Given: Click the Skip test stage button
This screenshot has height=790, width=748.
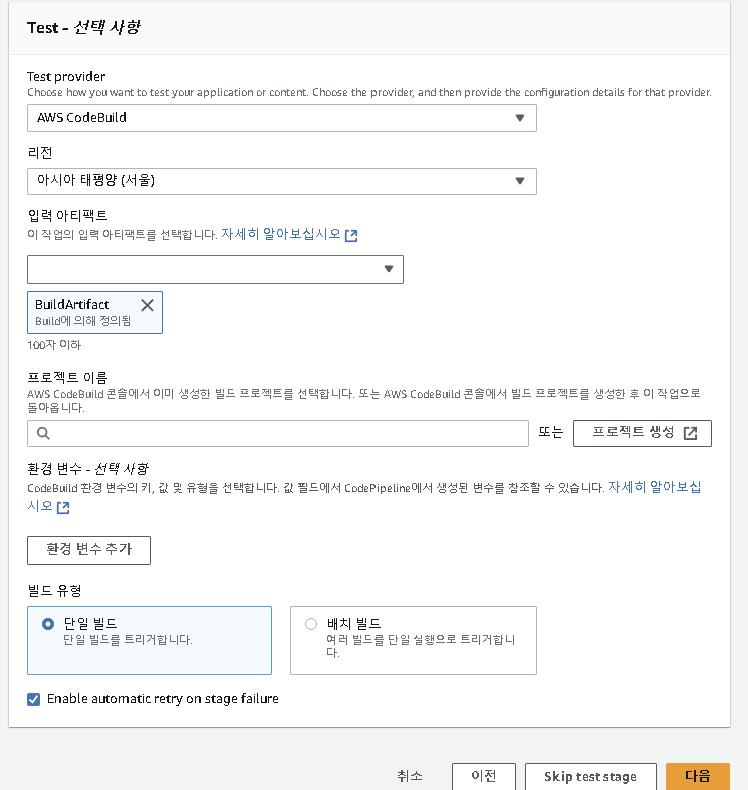Looking at the screenshot, I should click(x=590, y=776).
